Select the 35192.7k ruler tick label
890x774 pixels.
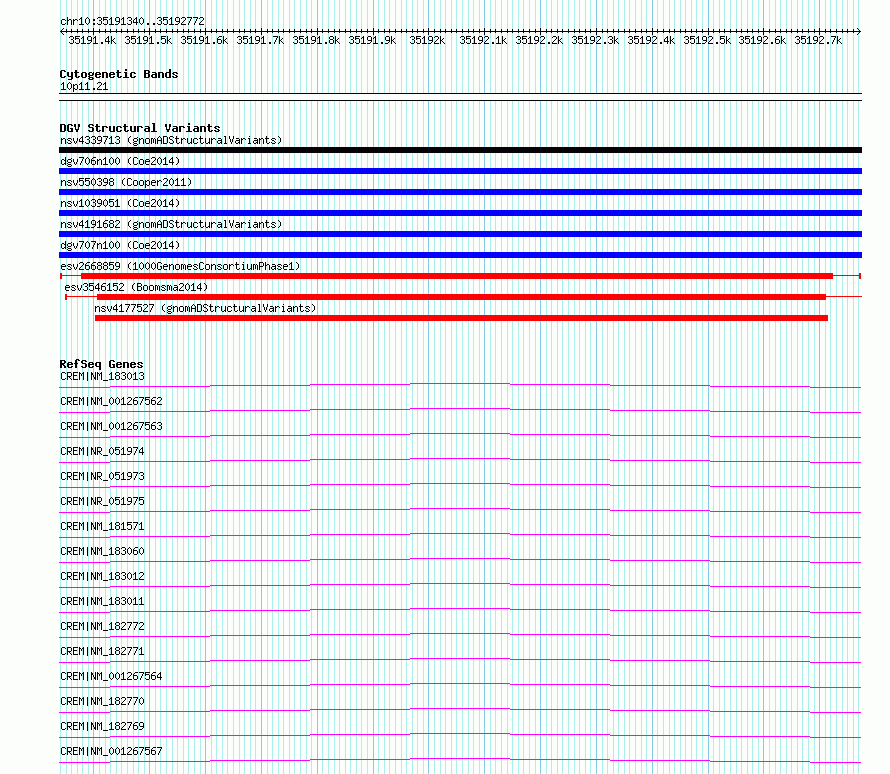pos(818,40)
